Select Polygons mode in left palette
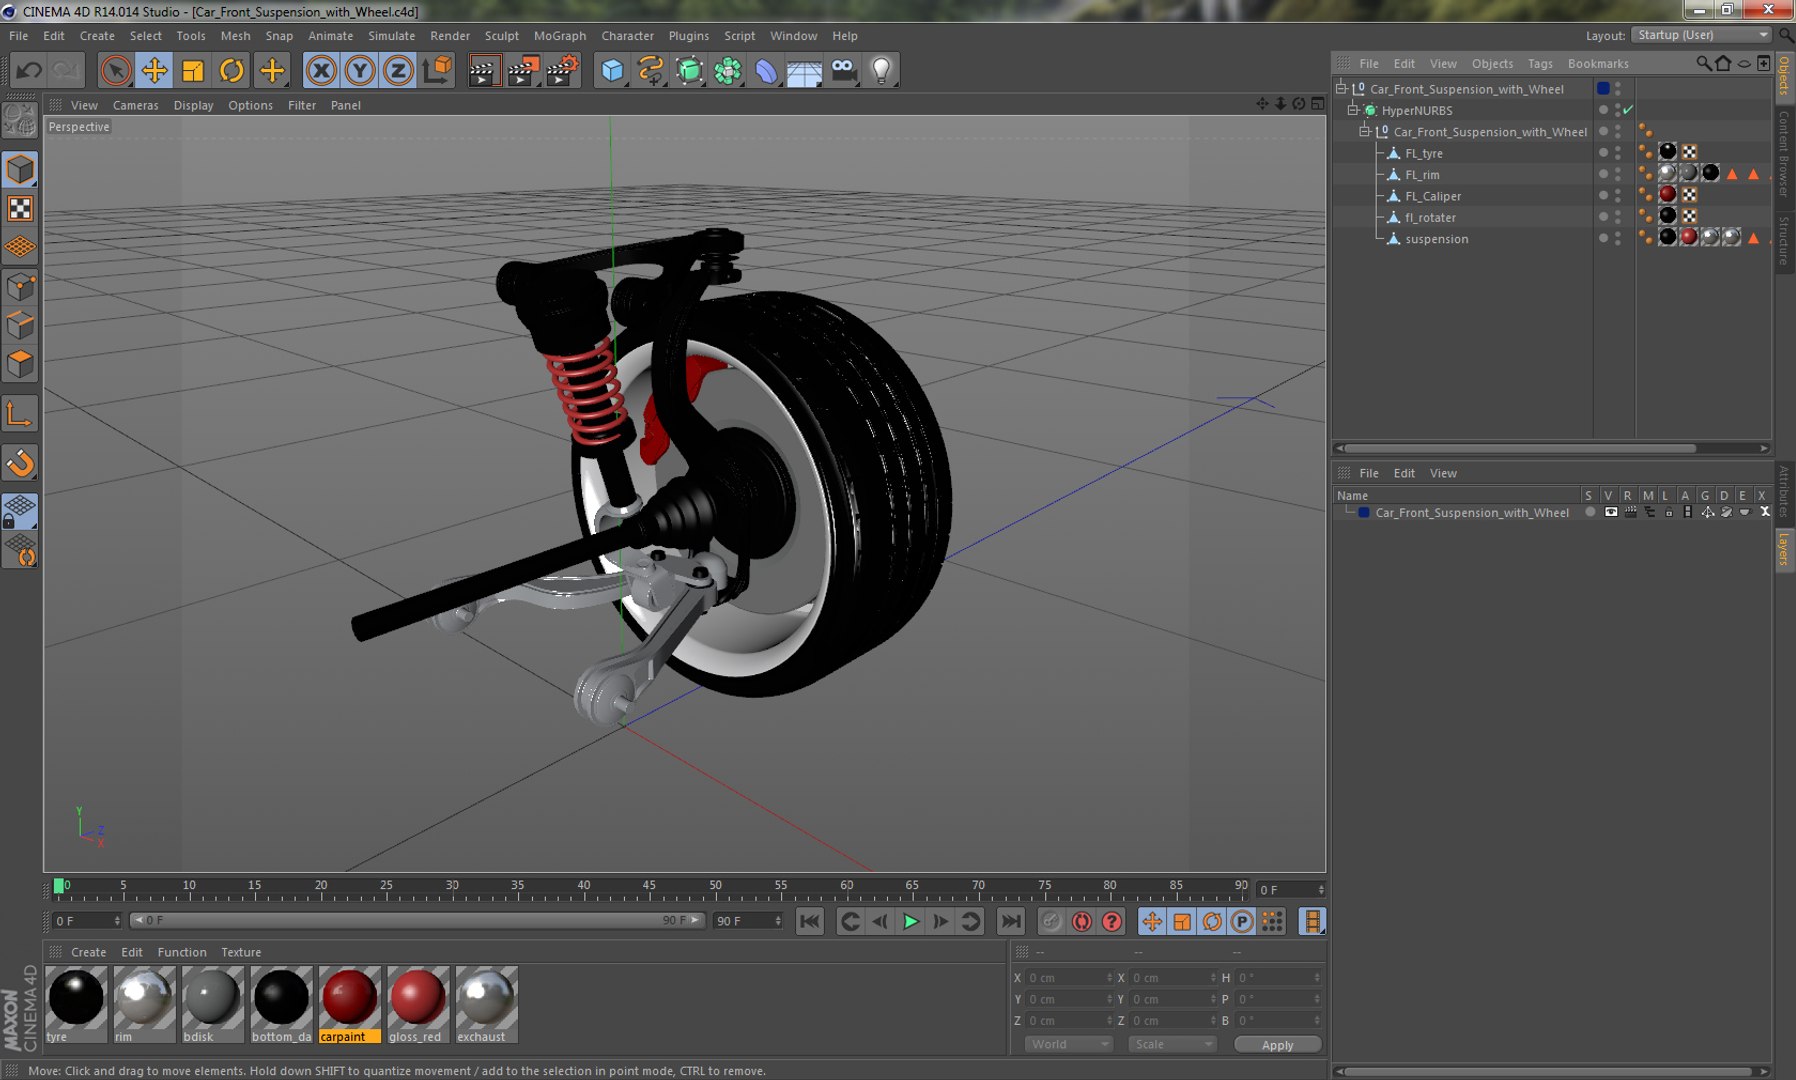This screenshot has width=1796, height=1080. [x=20, y=364]
